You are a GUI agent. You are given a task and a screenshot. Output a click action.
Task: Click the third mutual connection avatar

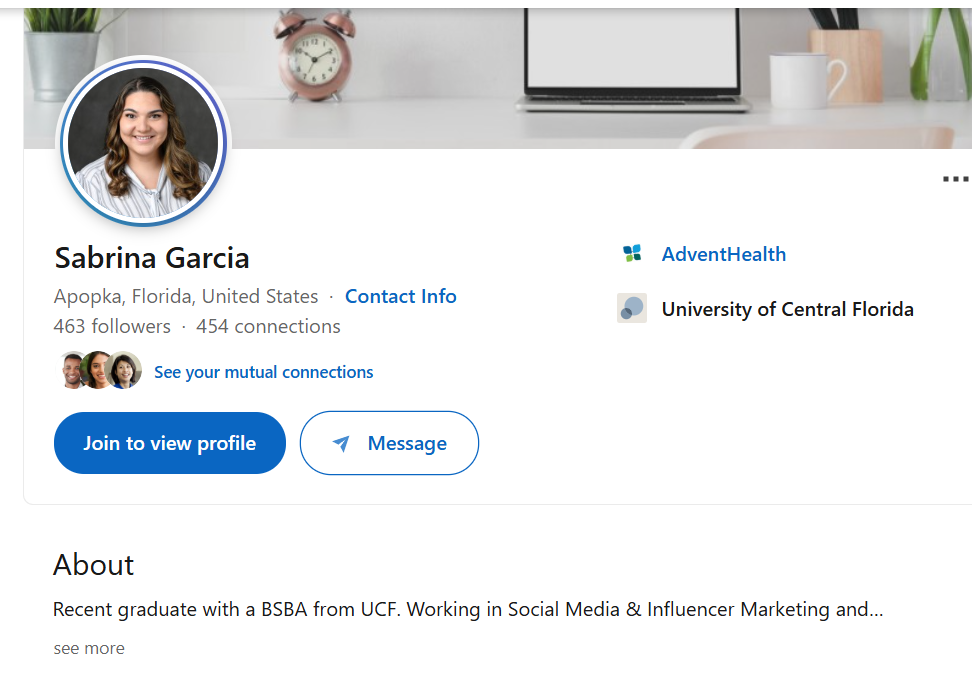coord(125,371)
